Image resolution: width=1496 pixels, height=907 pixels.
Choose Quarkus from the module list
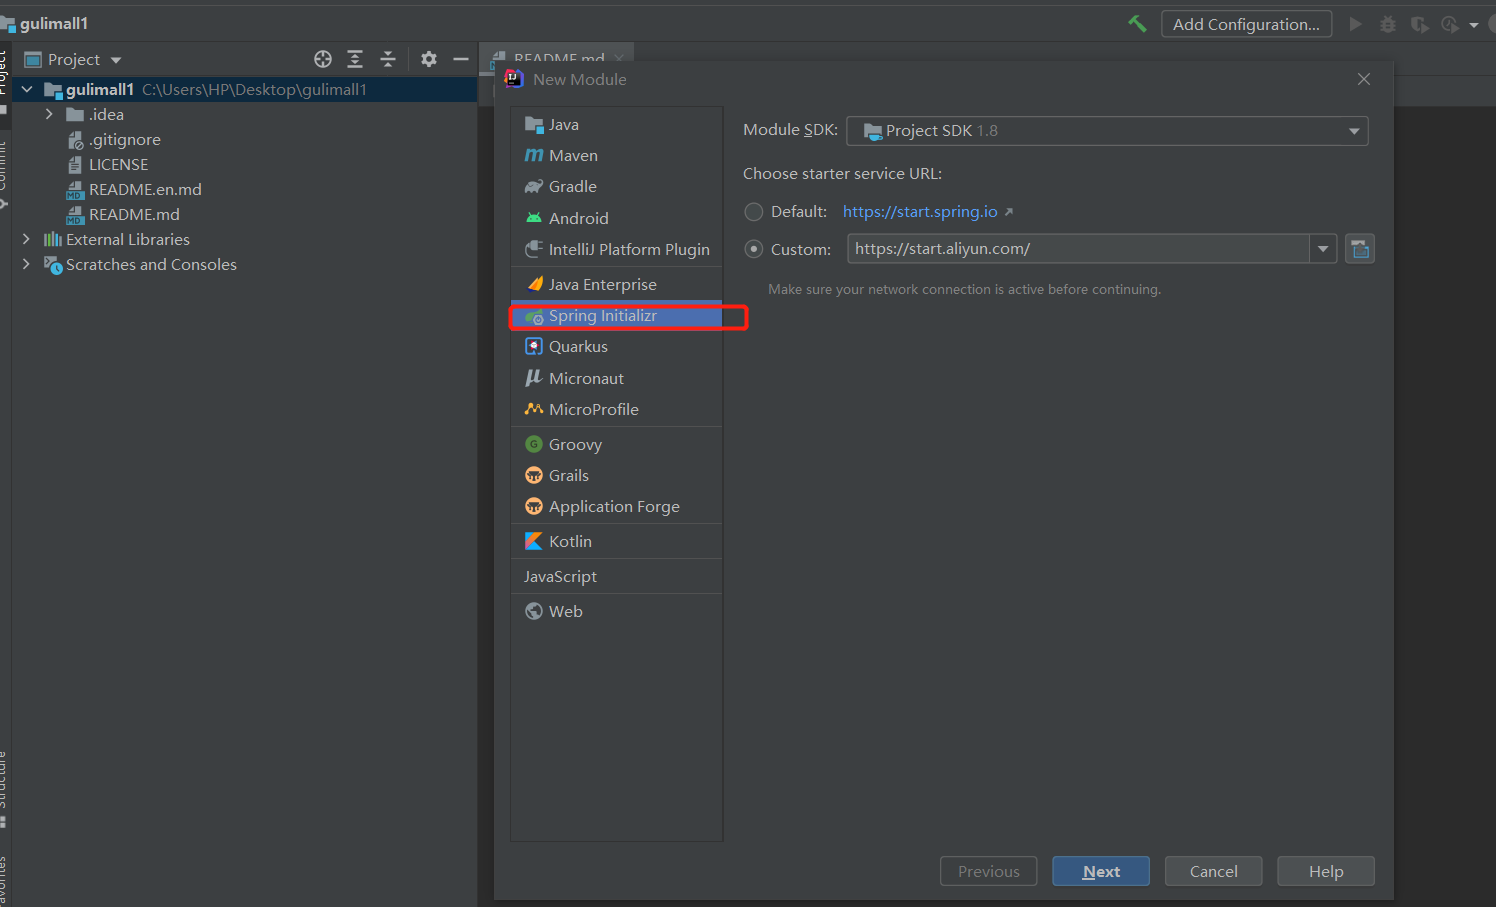click(616, 346)
